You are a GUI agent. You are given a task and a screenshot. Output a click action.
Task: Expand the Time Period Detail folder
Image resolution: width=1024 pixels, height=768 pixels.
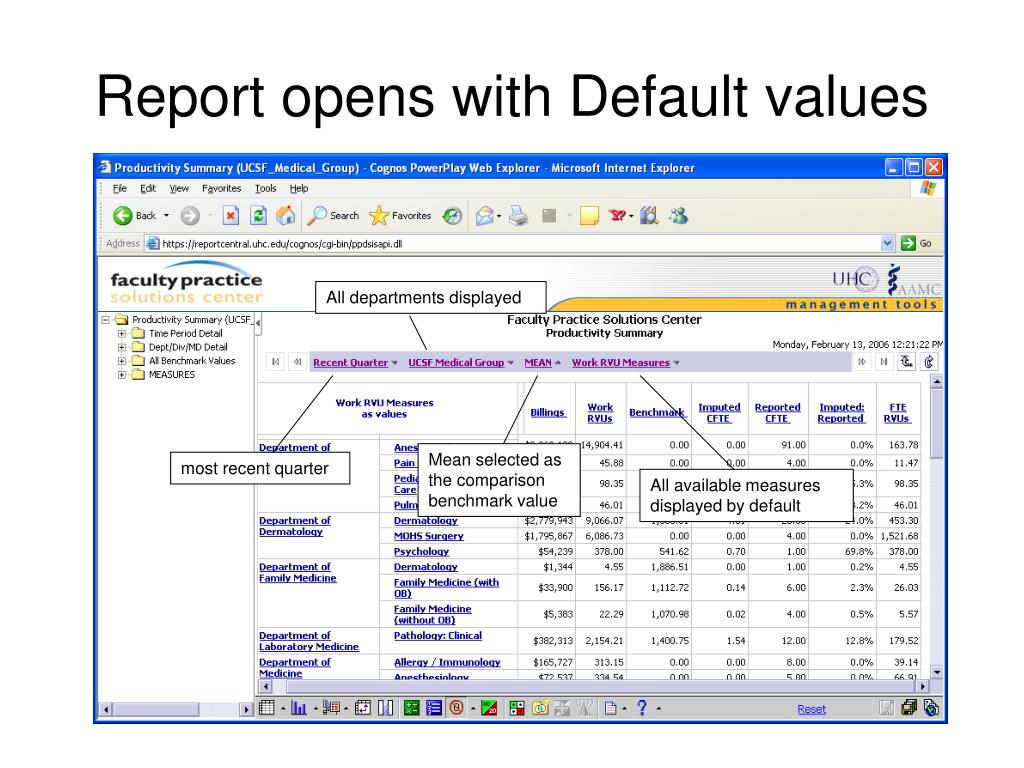tap(121, 334)
